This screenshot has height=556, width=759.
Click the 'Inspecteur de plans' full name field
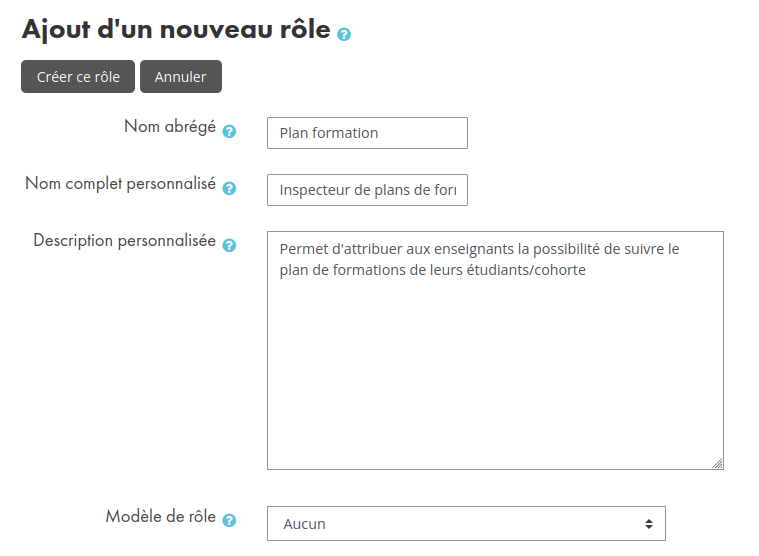click(367, 190)
